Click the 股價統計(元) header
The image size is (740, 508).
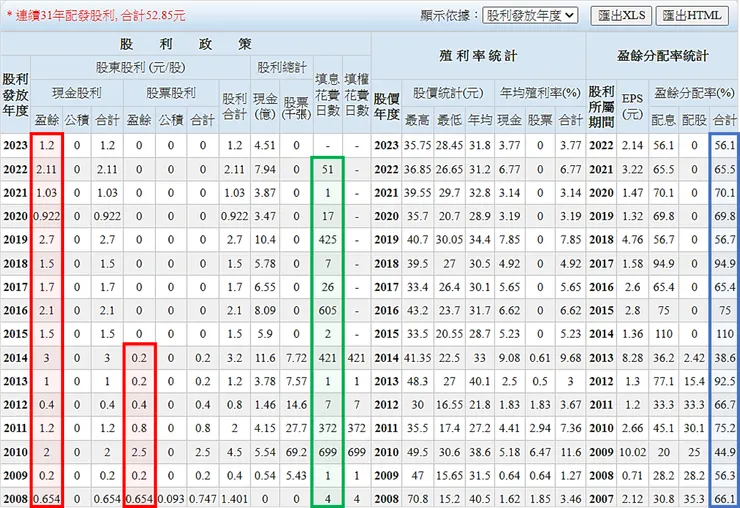(448, 93)
